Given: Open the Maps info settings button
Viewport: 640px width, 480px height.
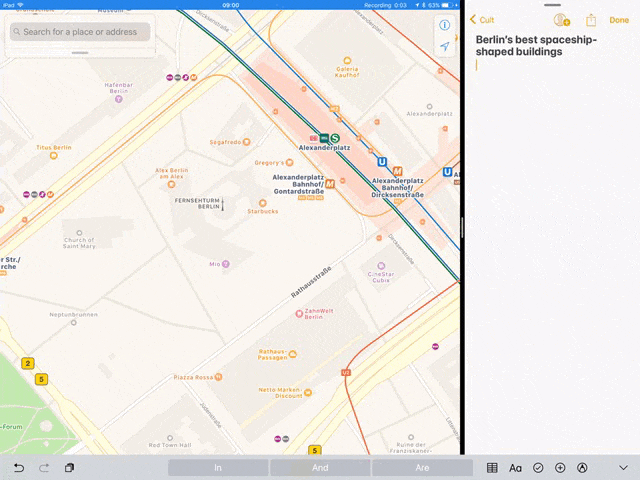Looking at the screenshot, I should click(444, 25).
